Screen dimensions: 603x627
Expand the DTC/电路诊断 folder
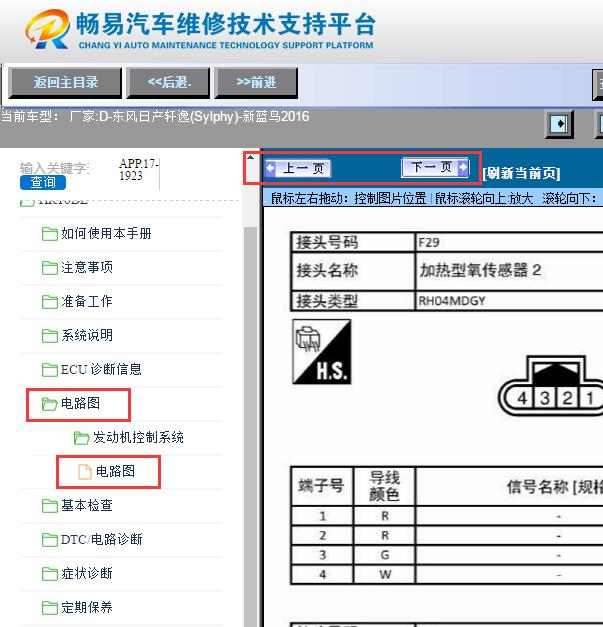pyautogui.click(x=92, y=539)
